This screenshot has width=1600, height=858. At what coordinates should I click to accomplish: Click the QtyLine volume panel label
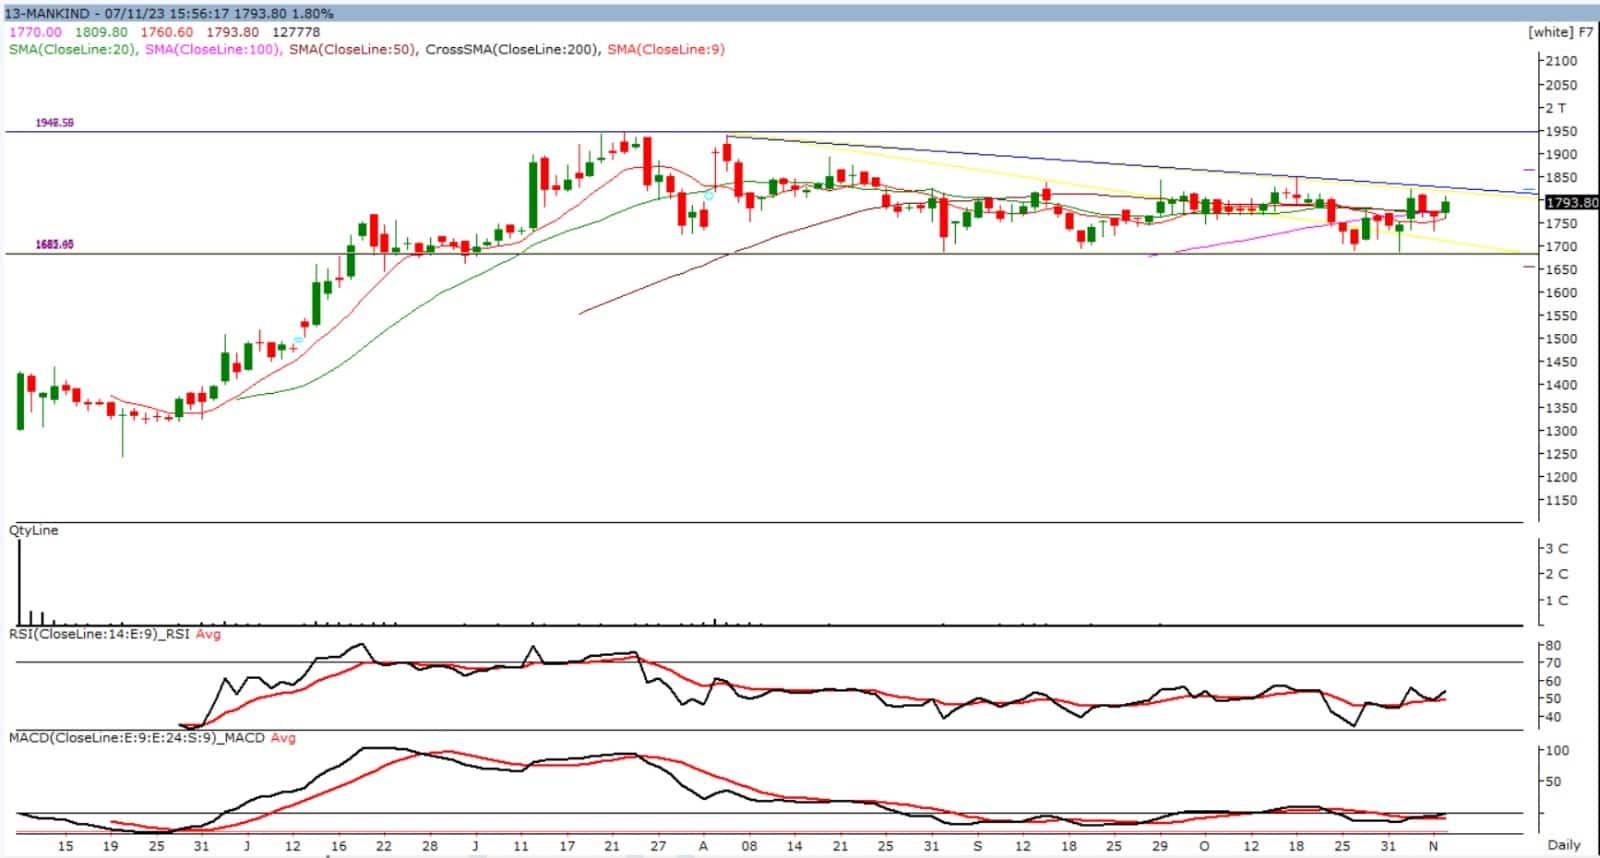34,530
